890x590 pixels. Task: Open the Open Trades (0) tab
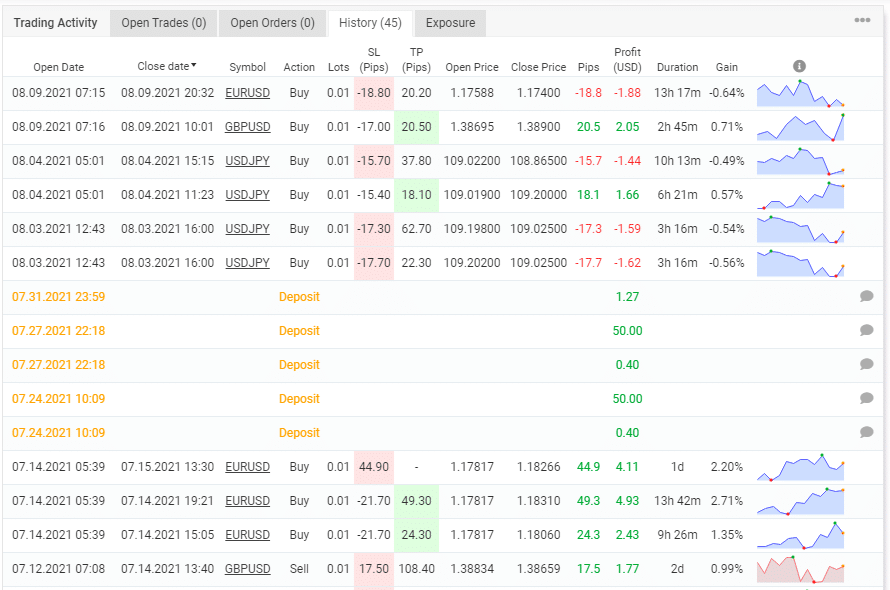[162, 22]
